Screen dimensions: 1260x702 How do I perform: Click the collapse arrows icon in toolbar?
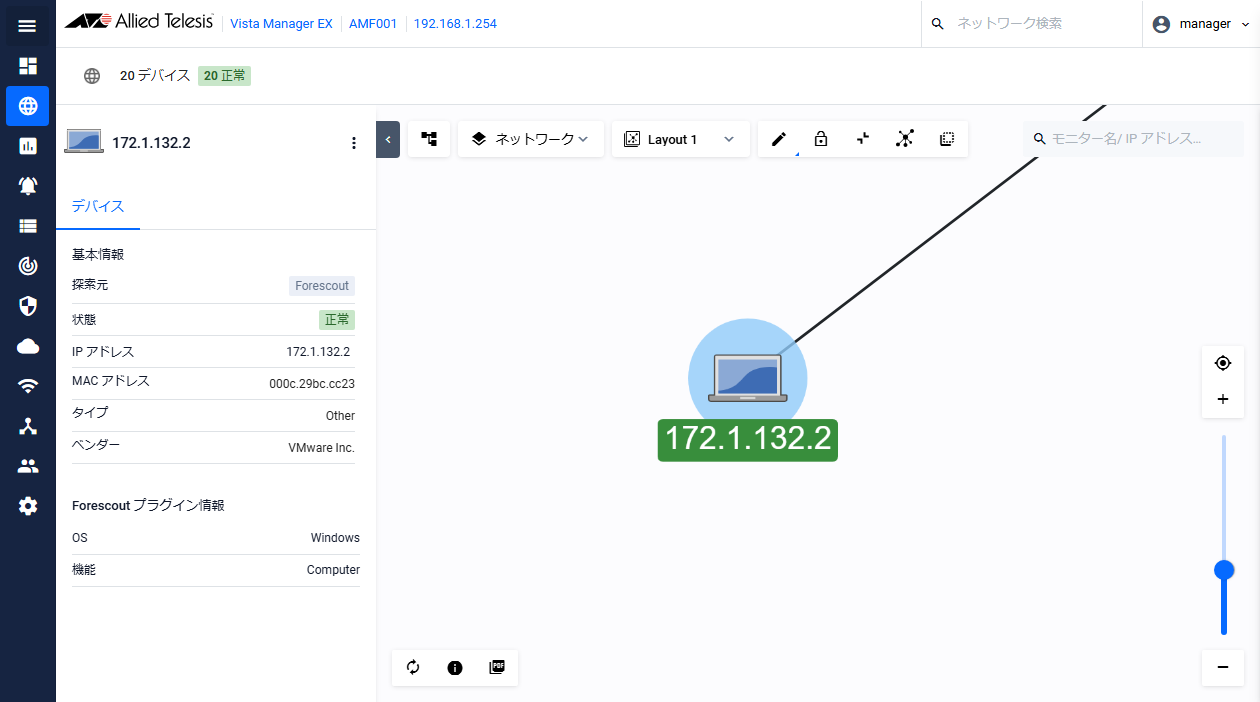coord(863,139)
